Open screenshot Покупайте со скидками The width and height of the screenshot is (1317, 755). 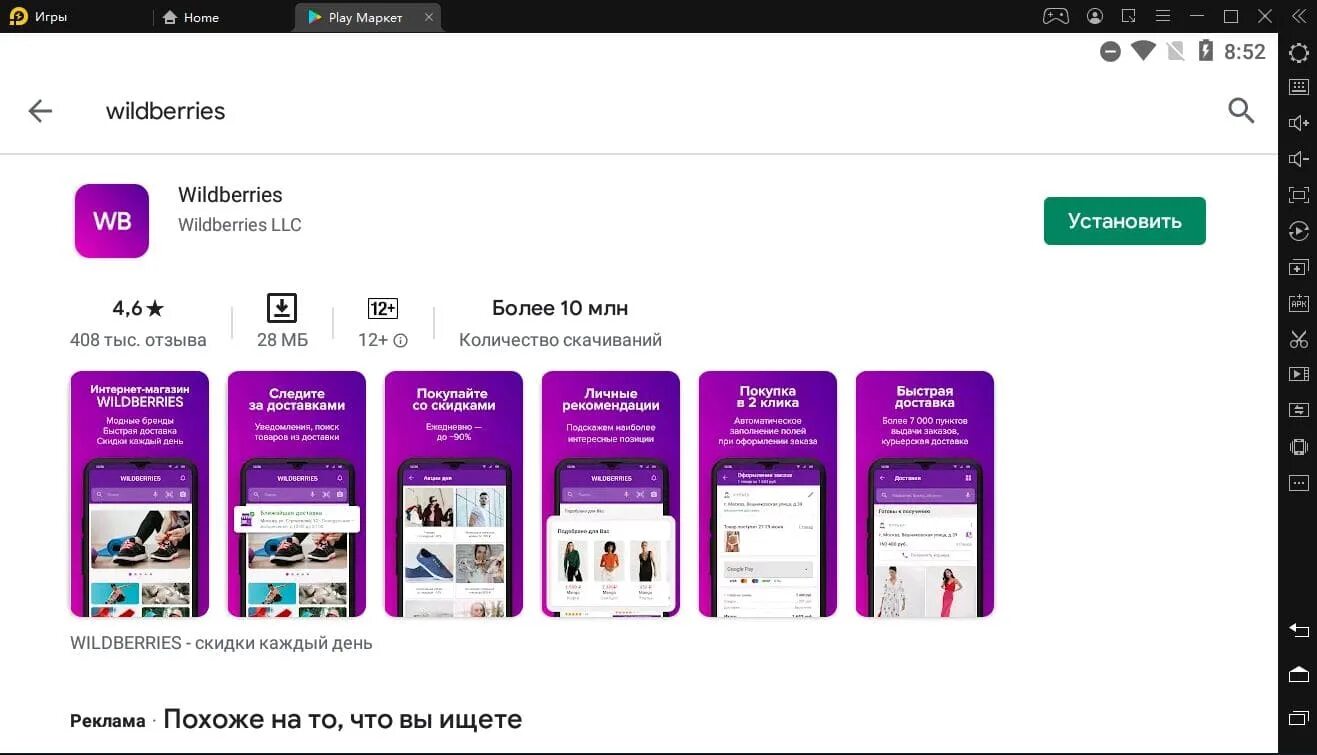coord(454,494)
